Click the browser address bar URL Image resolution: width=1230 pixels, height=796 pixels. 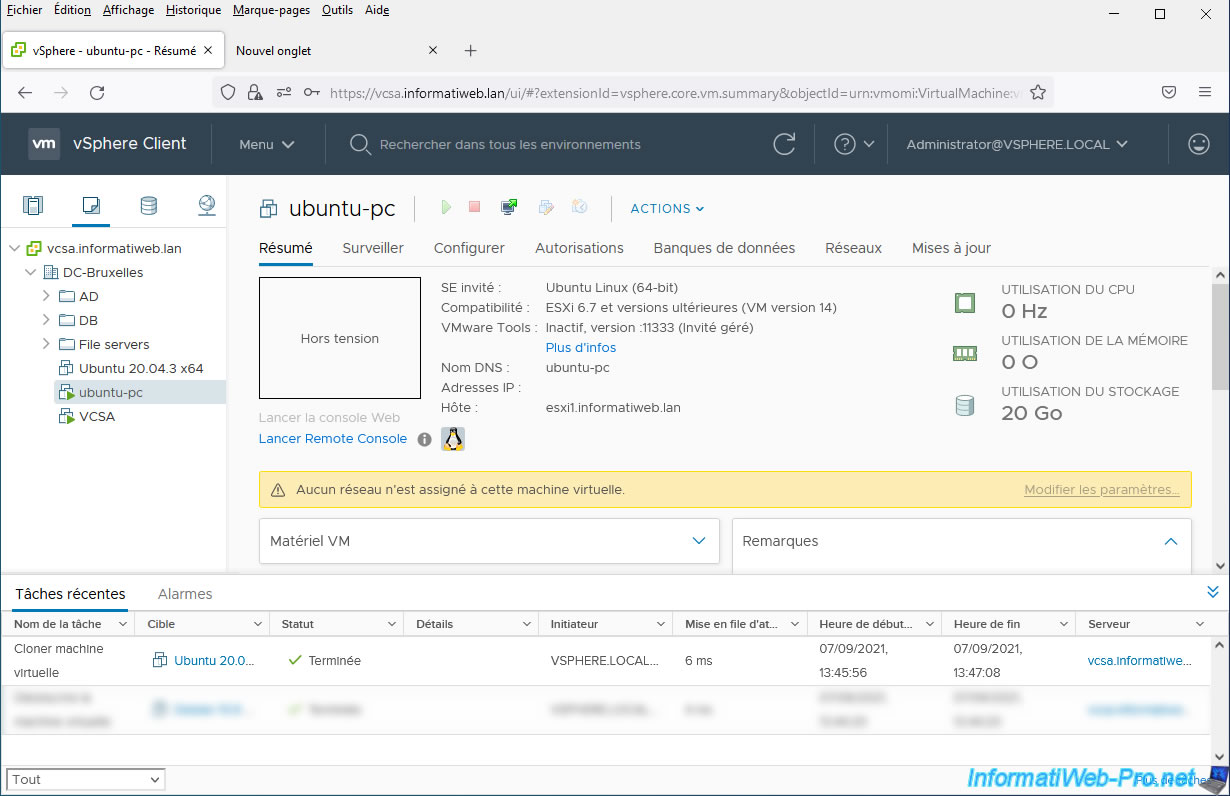point(674,93)
